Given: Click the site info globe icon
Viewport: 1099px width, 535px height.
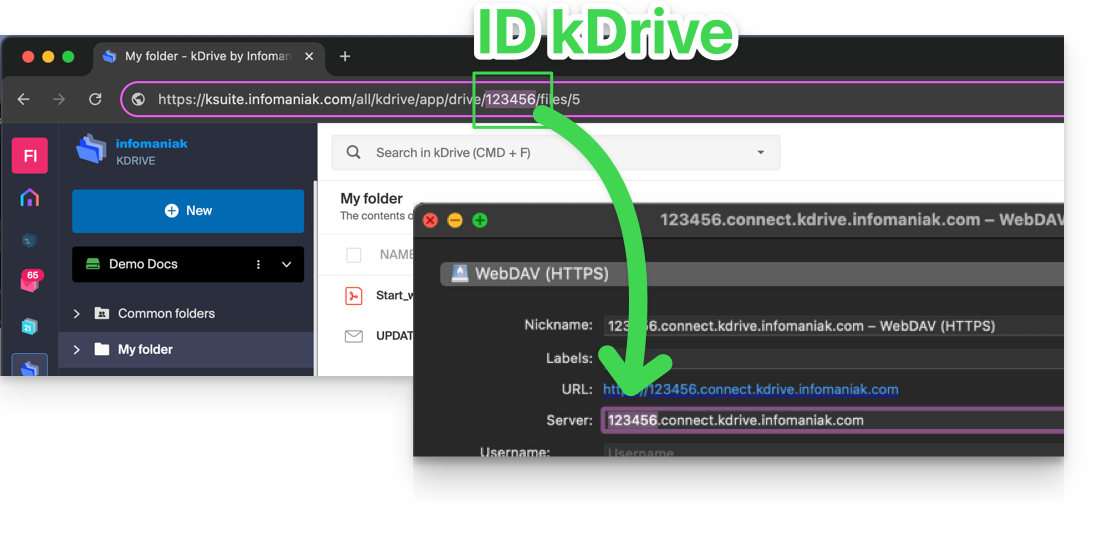Looking at the screenshot, I should click(139, 100).
